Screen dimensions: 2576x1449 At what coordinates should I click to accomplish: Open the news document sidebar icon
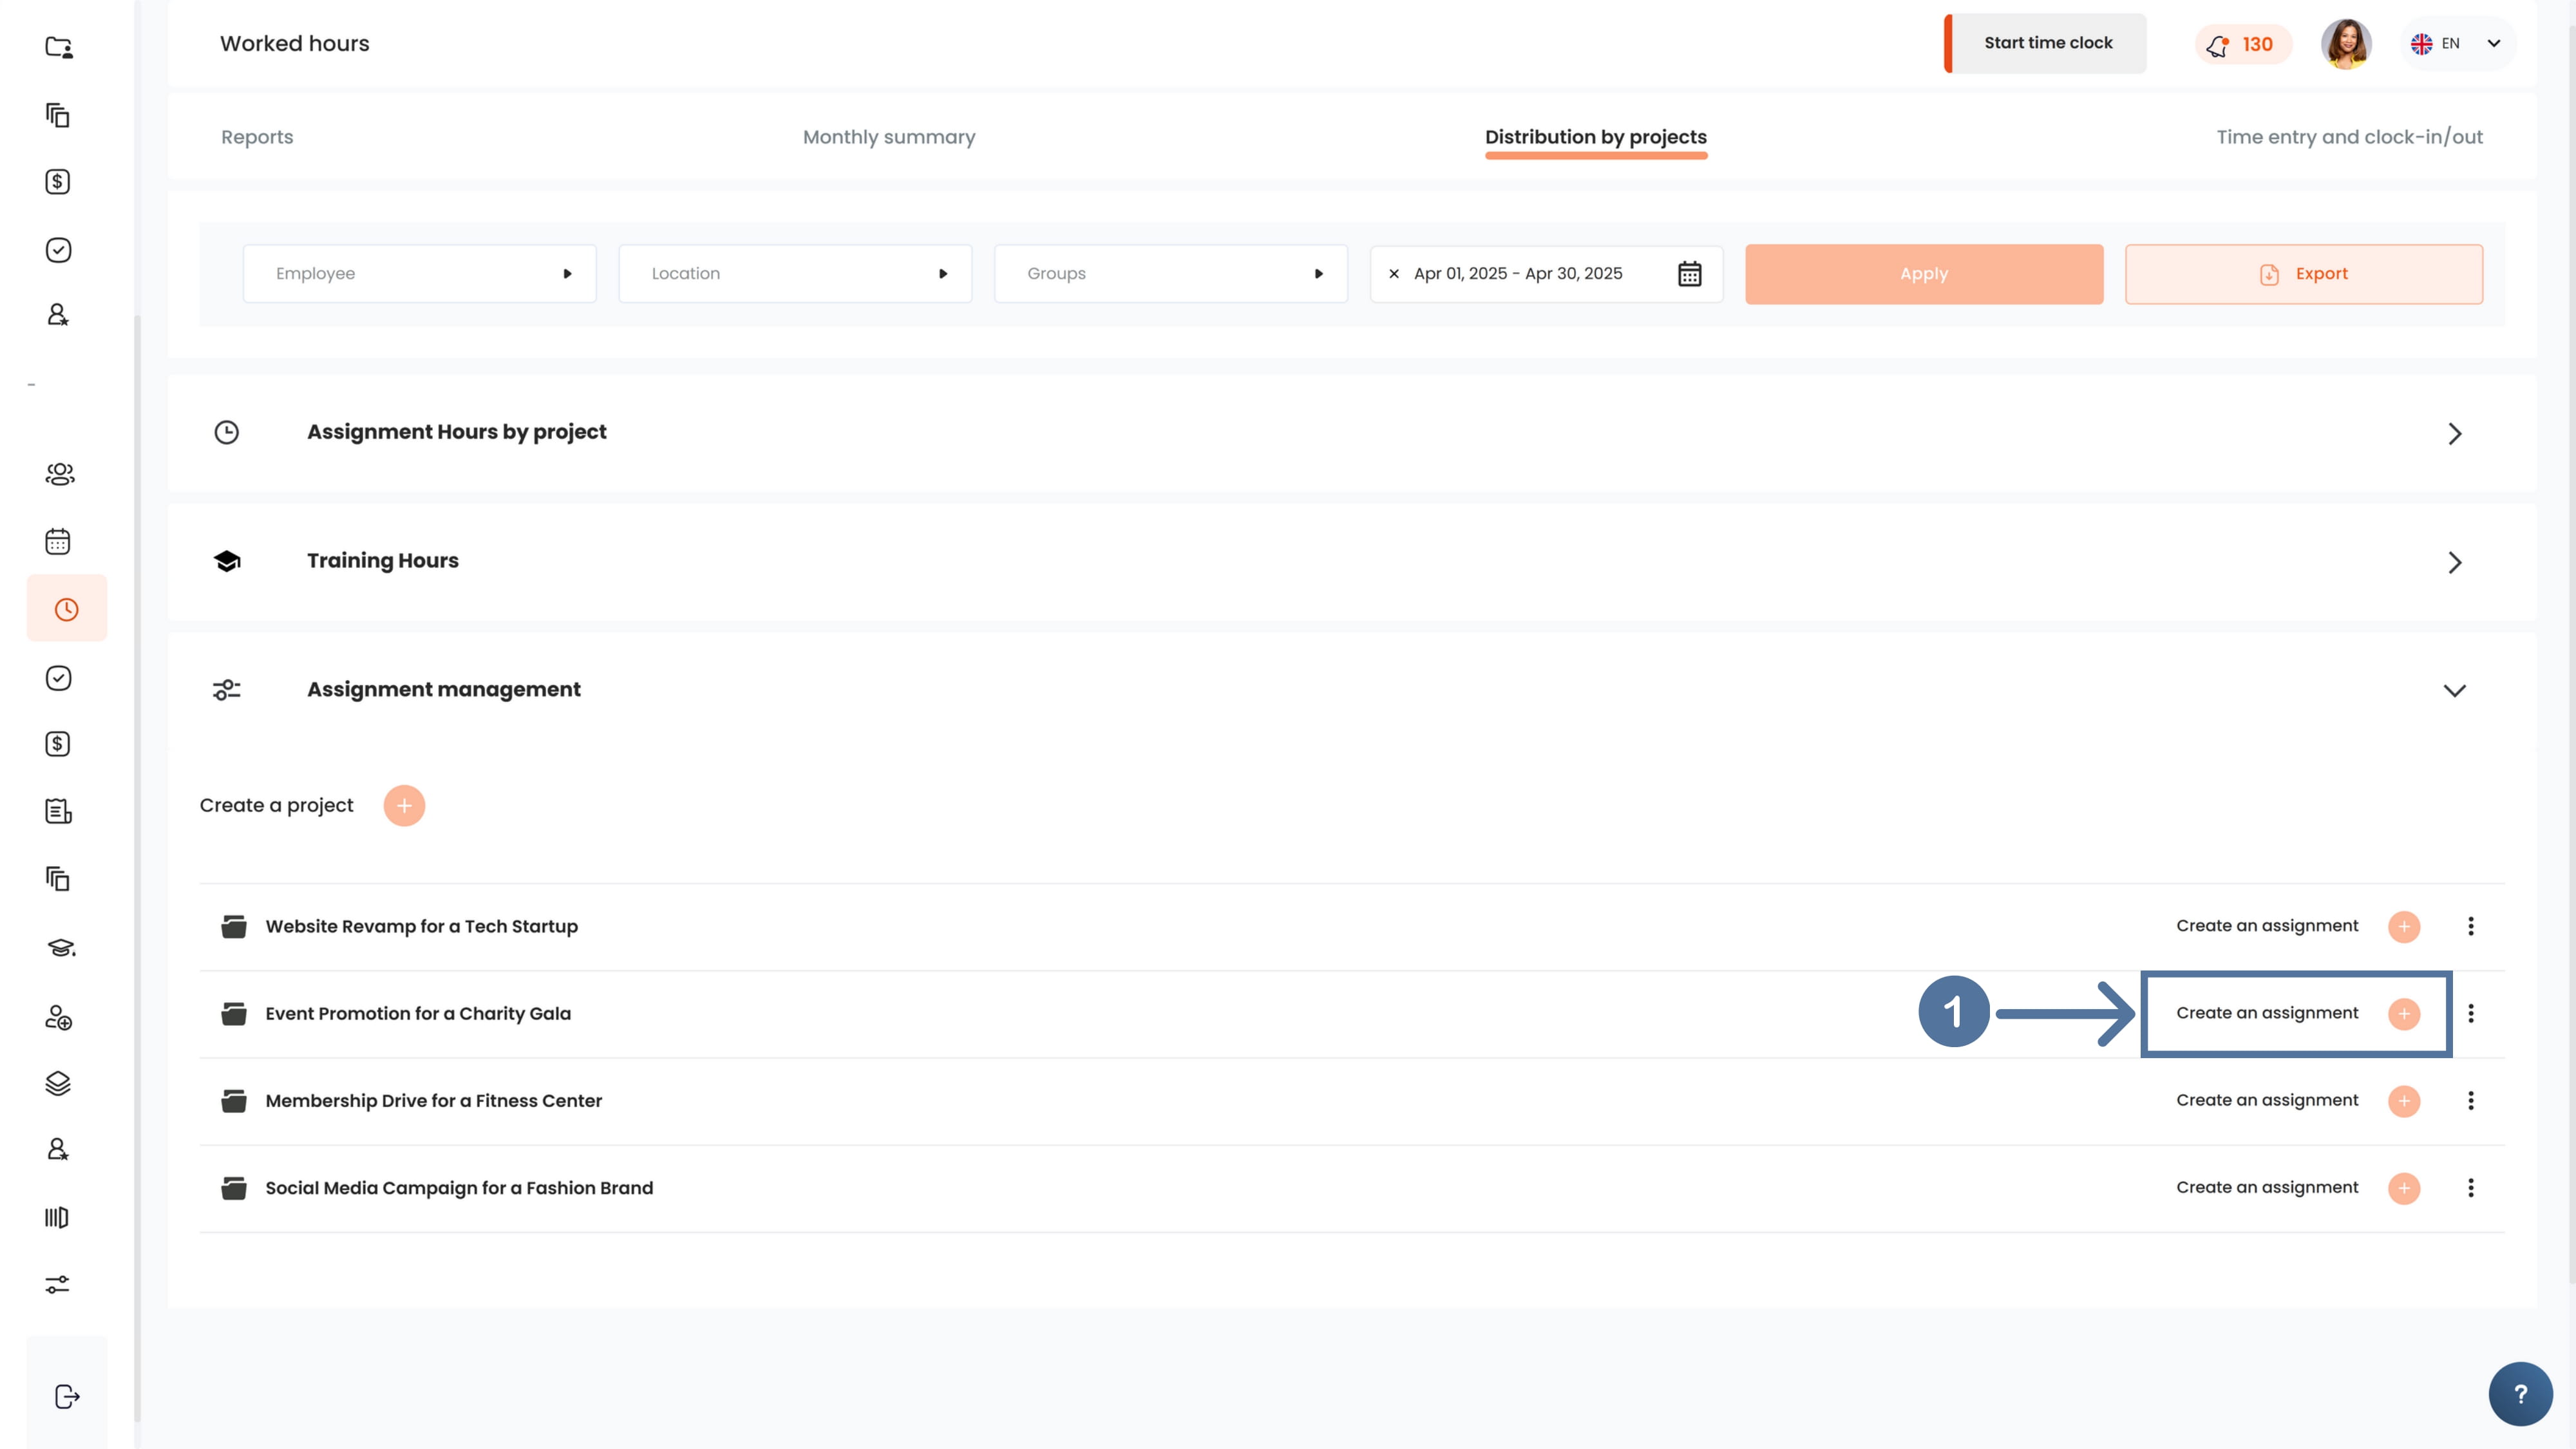click(58, 811)
